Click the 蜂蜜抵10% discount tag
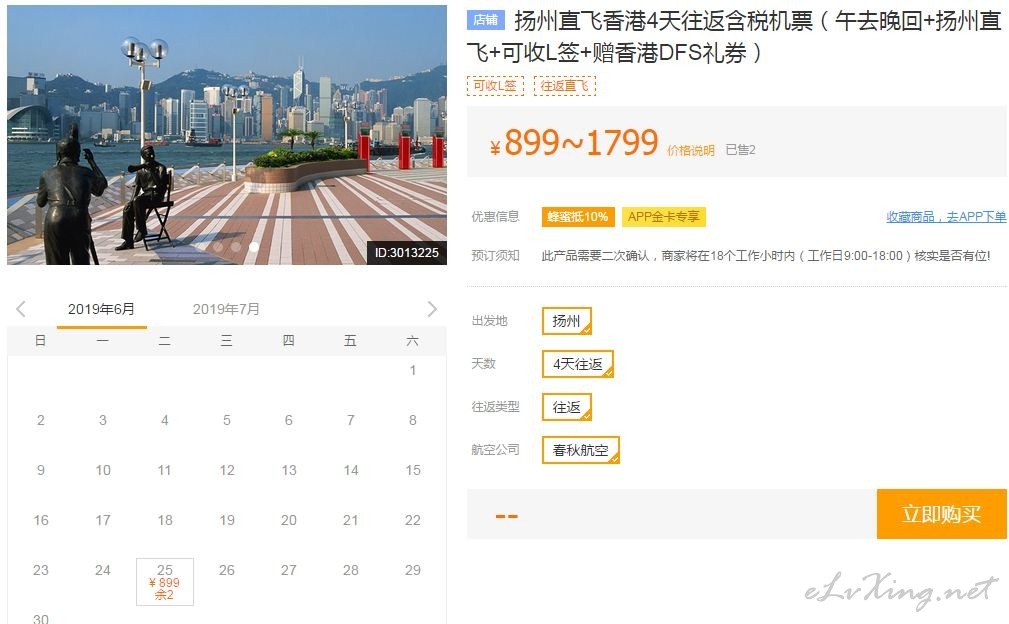 (578, 217)
